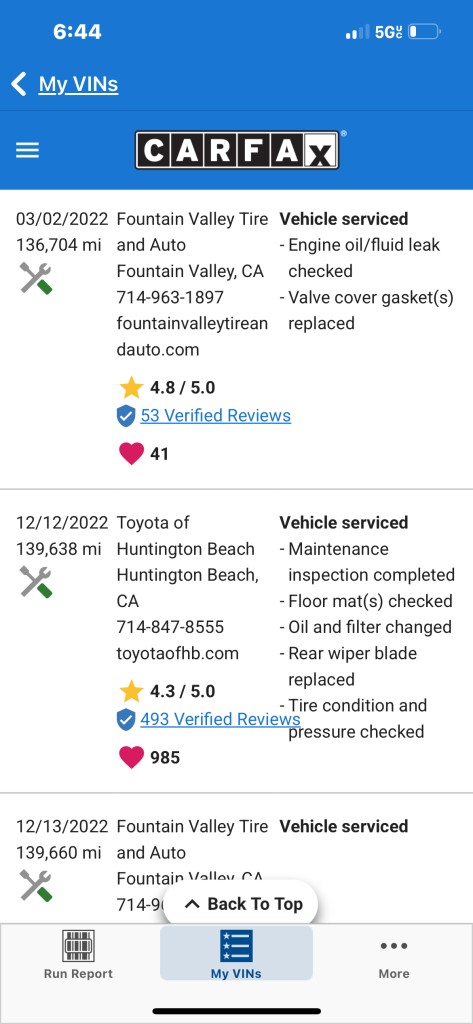Switch to Run Report tab
Viewport: 473px width, 1024px height.
[78, 954]
